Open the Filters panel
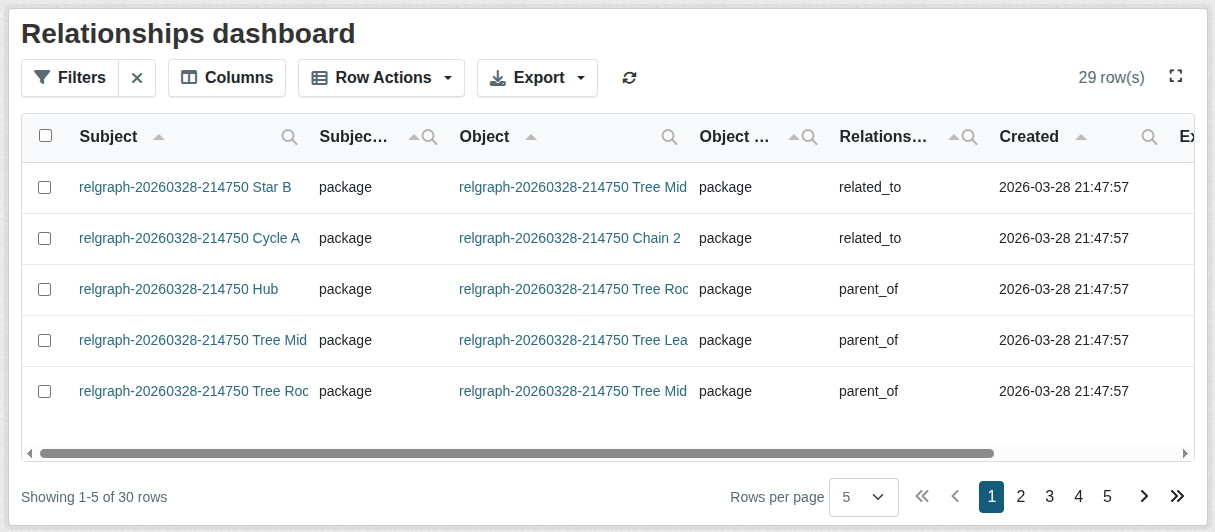This screenshot has height=532, width=1215. pos(70,78)
